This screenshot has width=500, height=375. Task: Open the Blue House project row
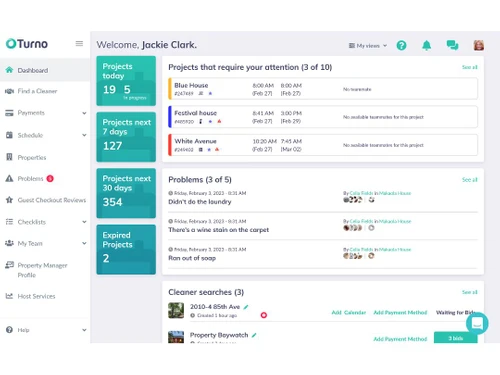(323, 89)
